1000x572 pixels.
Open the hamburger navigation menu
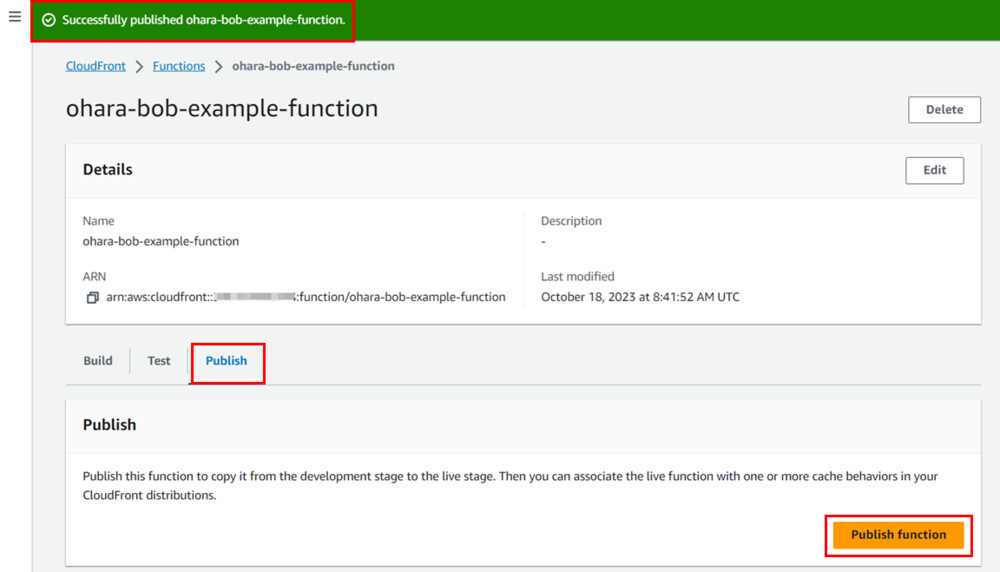(15, 17)
